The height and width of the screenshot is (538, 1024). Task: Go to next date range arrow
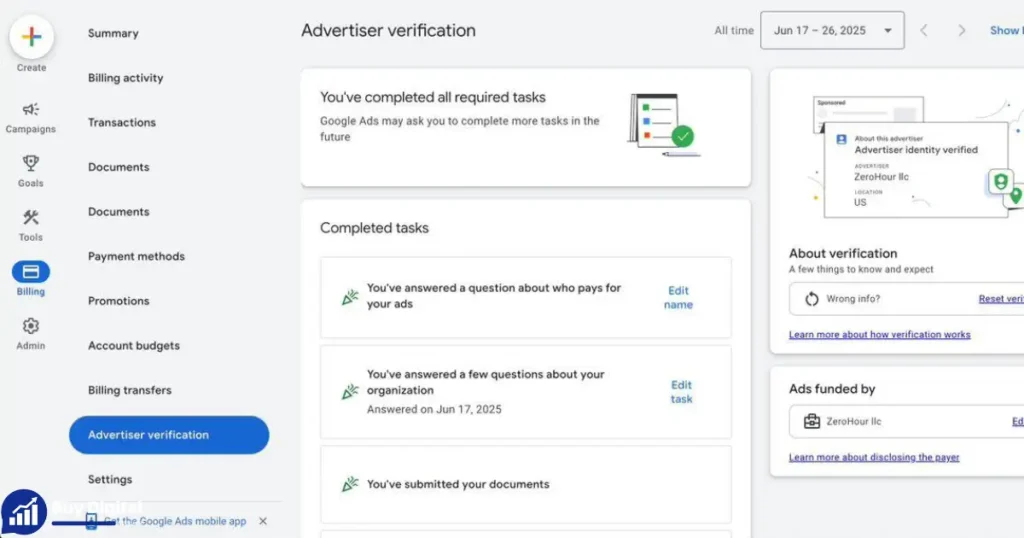coord(961,31)
